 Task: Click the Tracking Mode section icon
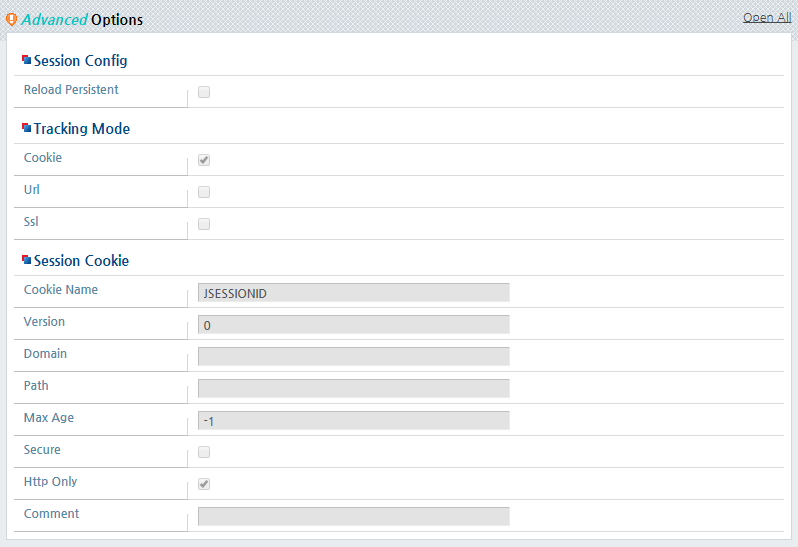pyautogui.click(x=26, y=128)
